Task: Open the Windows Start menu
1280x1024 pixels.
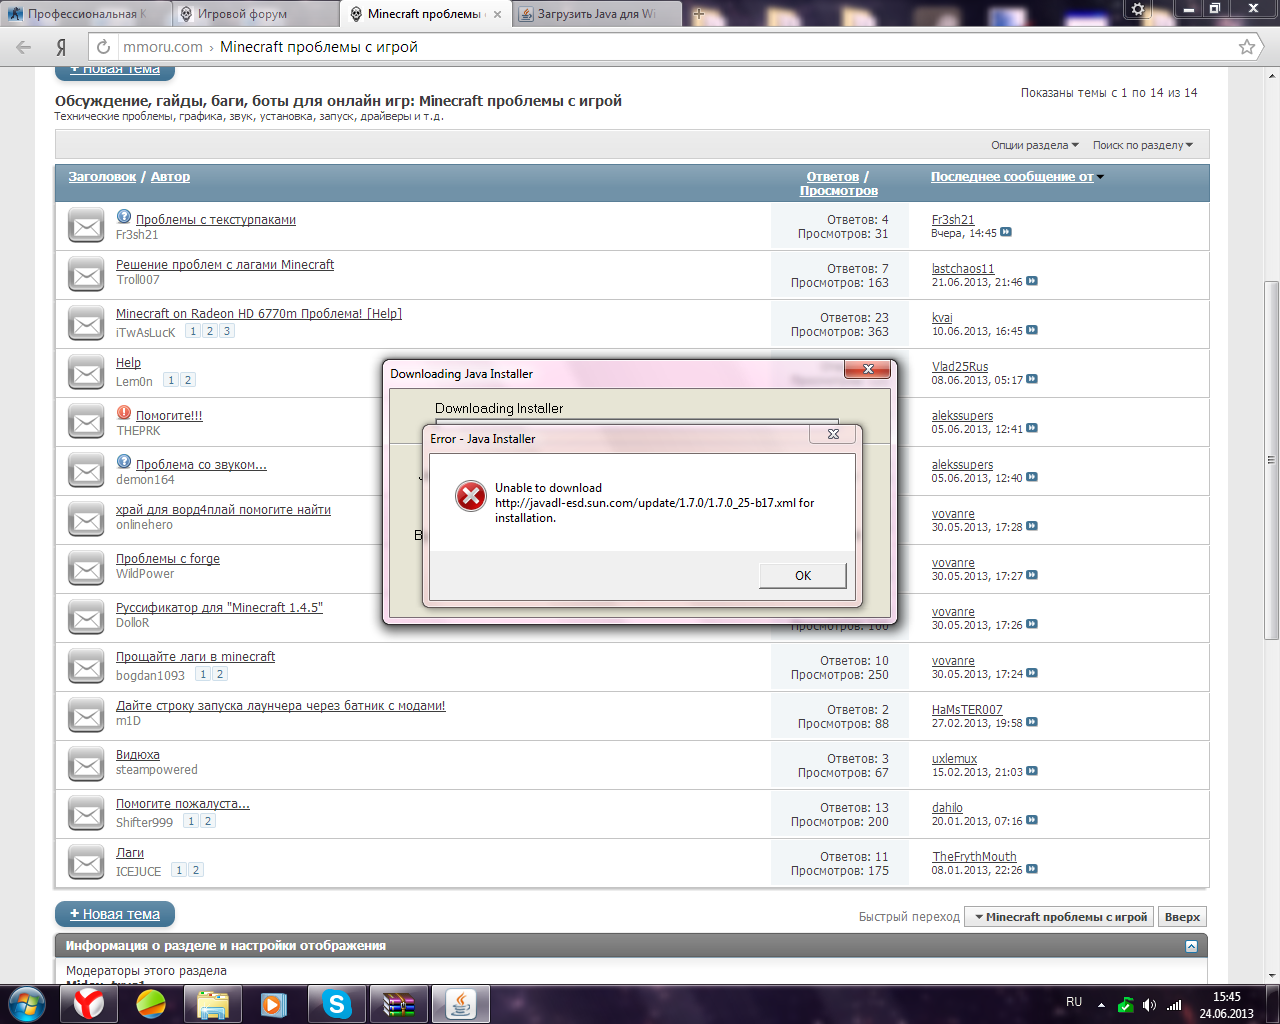Action: (x=27, y=1004)
